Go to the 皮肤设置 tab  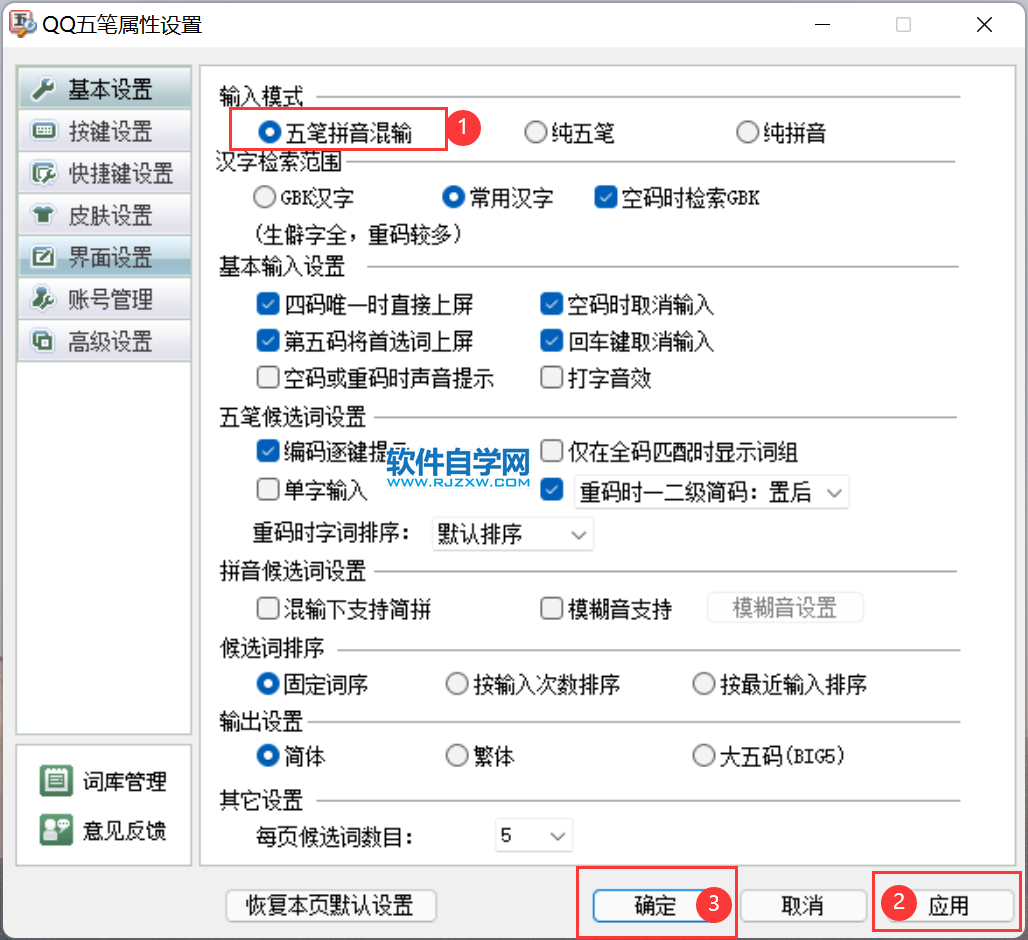pyautogui.click(x=105, y=215)
